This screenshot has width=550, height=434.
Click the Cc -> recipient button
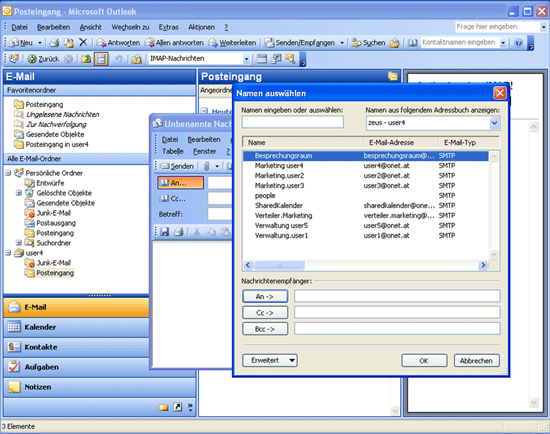point(265,313)
